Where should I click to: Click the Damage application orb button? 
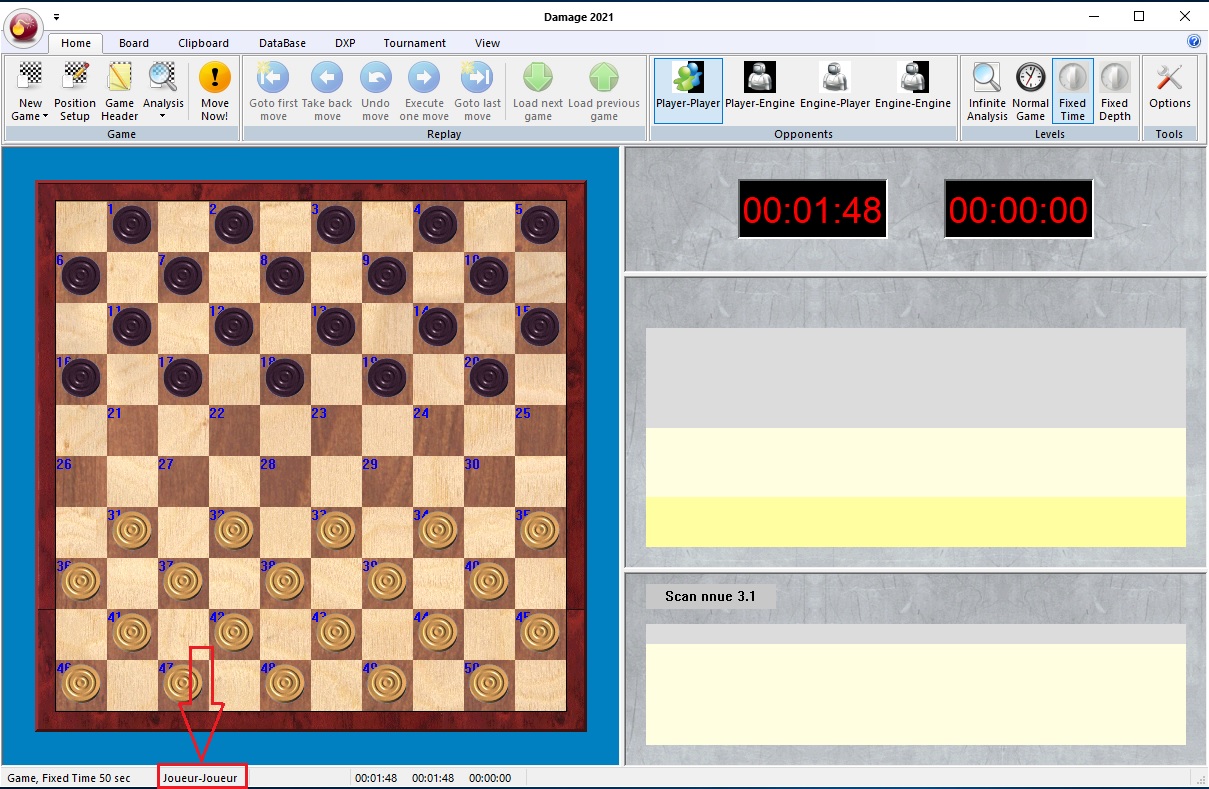23,27
